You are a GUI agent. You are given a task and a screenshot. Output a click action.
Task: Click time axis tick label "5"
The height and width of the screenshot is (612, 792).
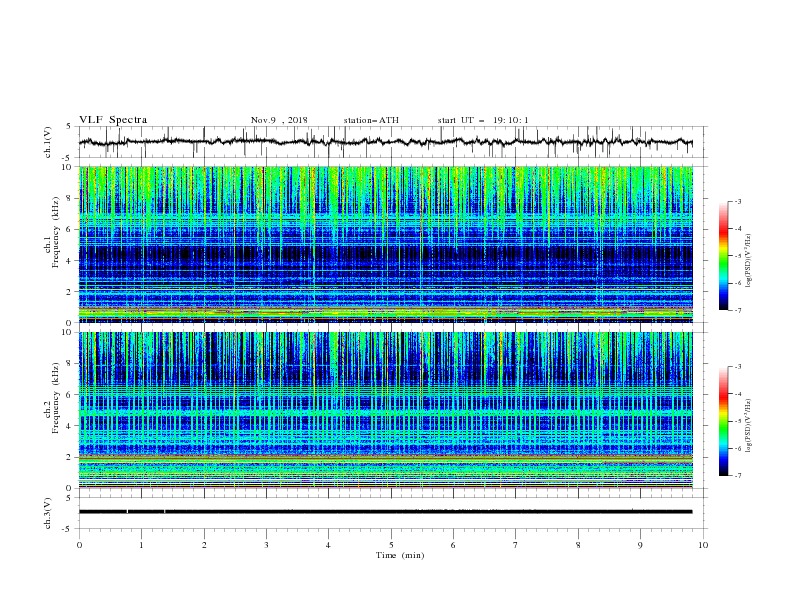391,545
